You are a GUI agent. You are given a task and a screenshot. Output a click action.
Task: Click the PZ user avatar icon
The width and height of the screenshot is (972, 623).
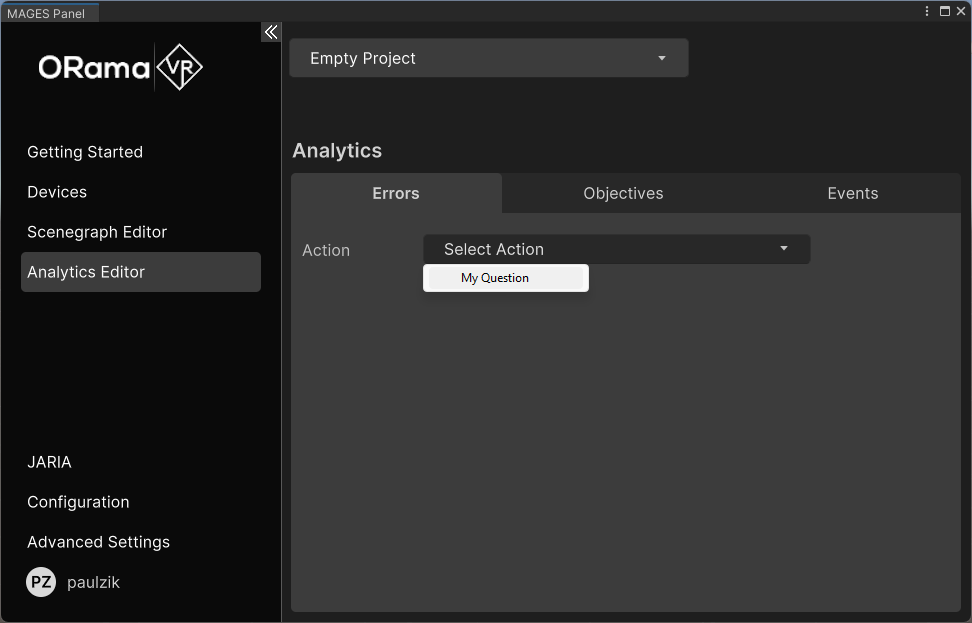click(x=40, y=582)
